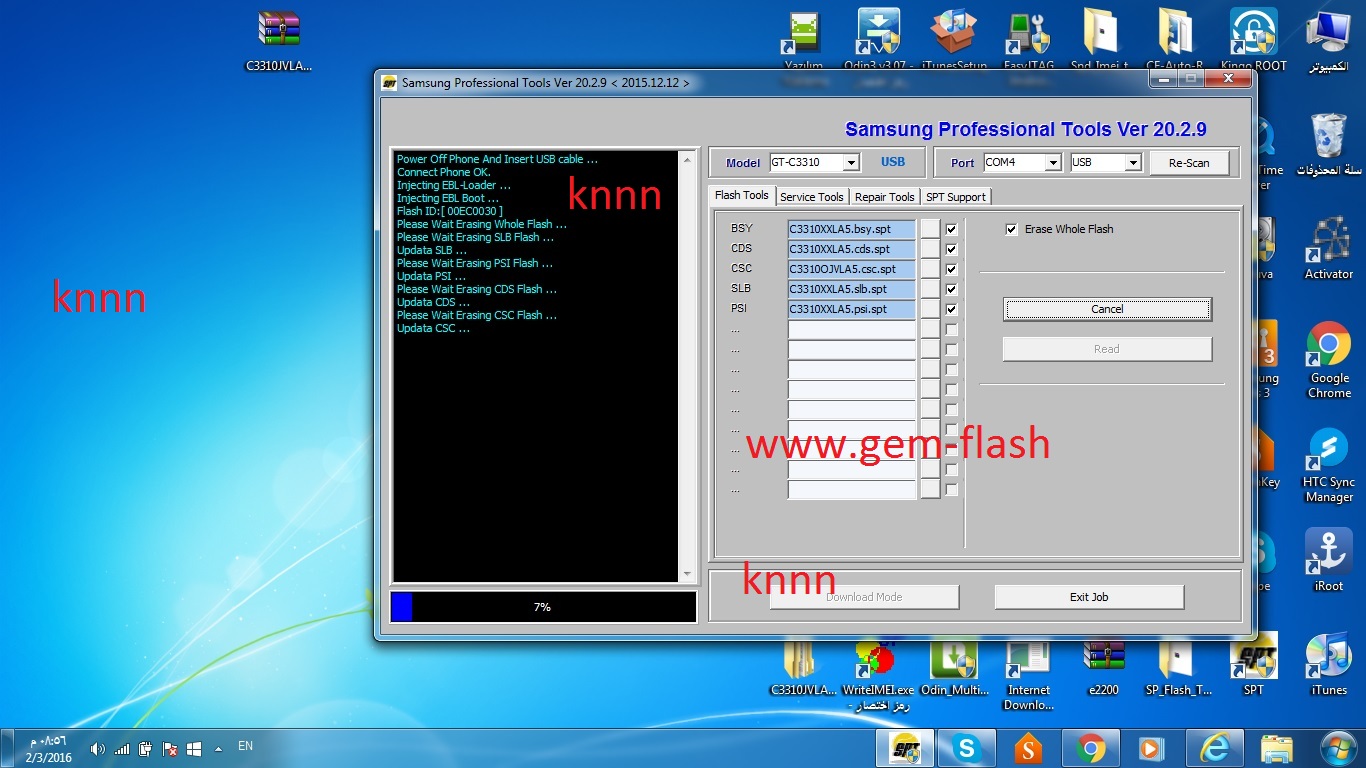Click the C3310XXLA5.bsy.spt file field
This screenshot has height=768, width=1366.
[x=852, y=229]
